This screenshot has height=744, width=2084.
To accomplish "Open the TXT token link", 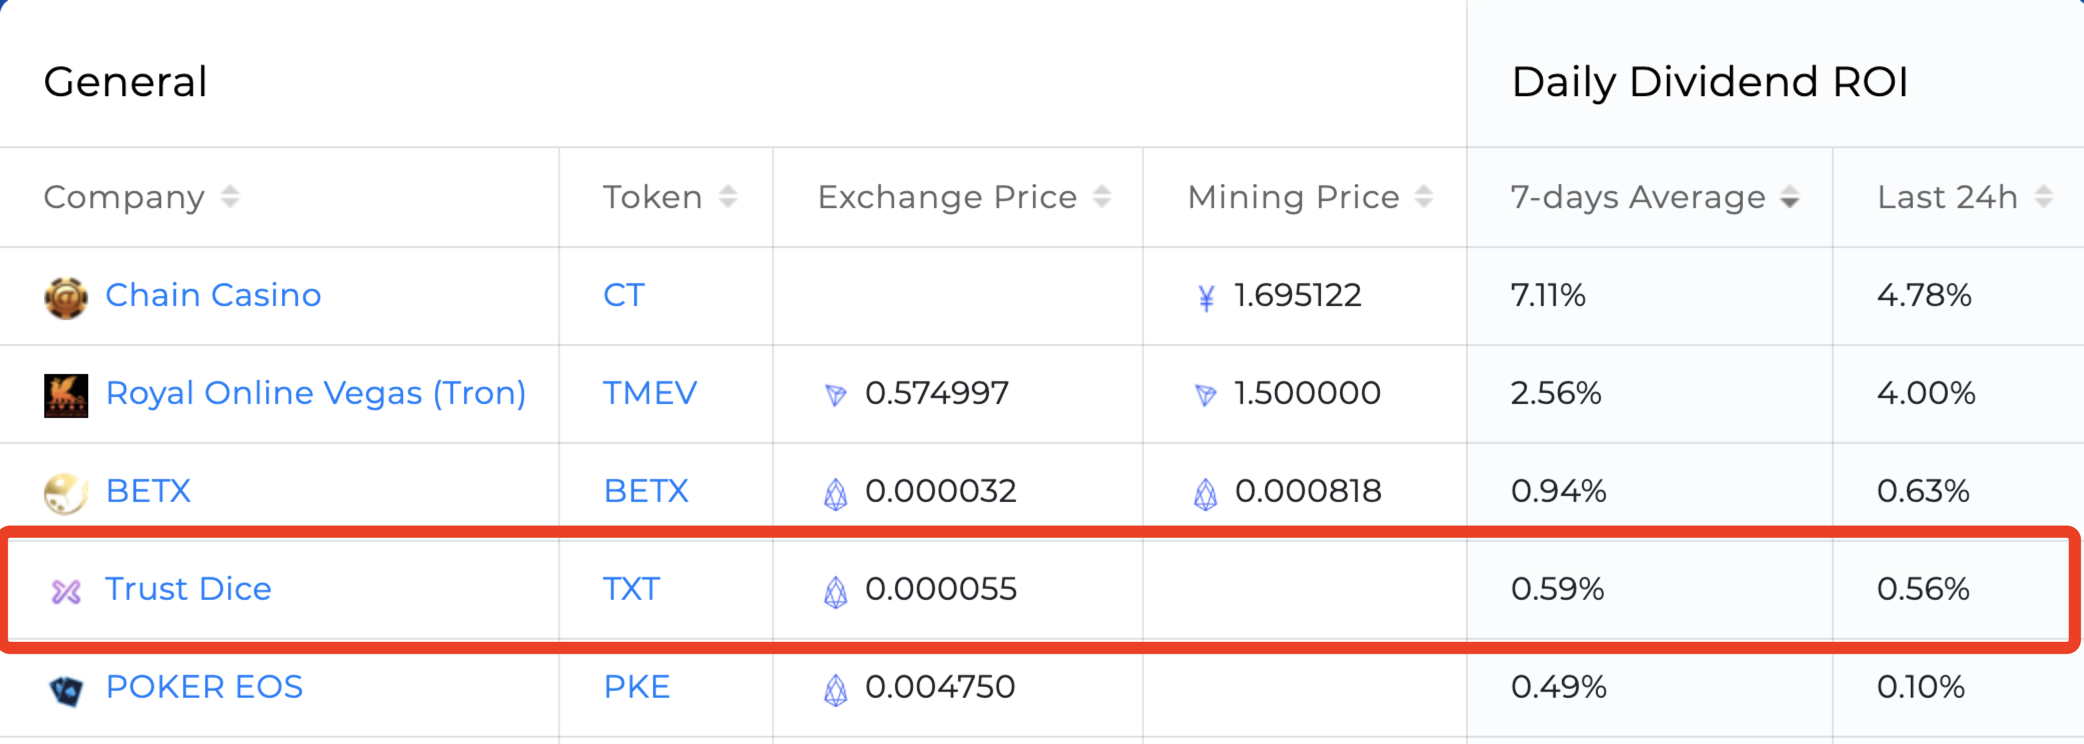I will pos(631,589).
